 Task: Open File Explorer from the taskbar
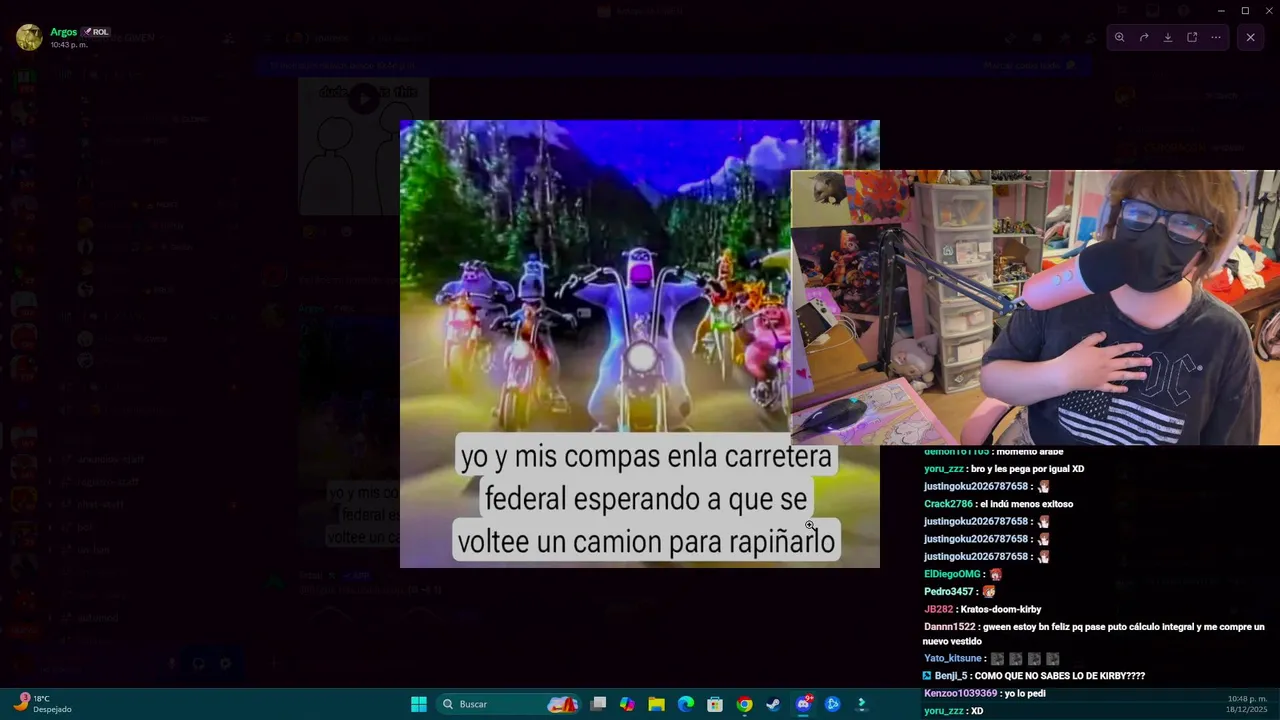[656, 704]
